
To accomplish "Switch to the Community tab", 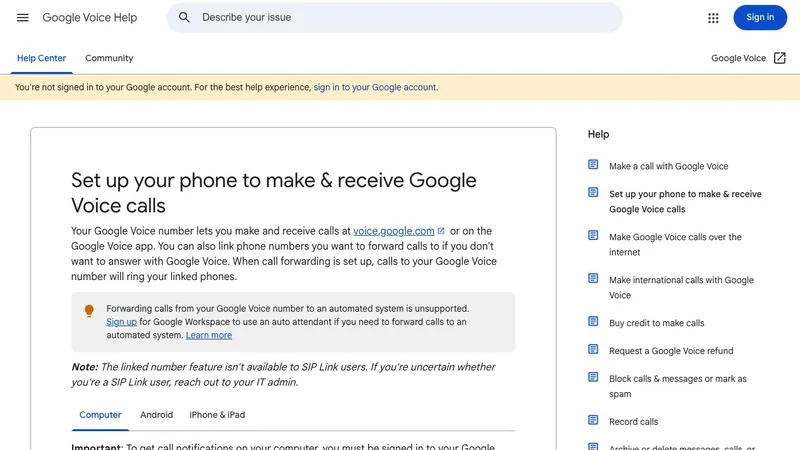I will pyautogui.click(x=109, y=58).
